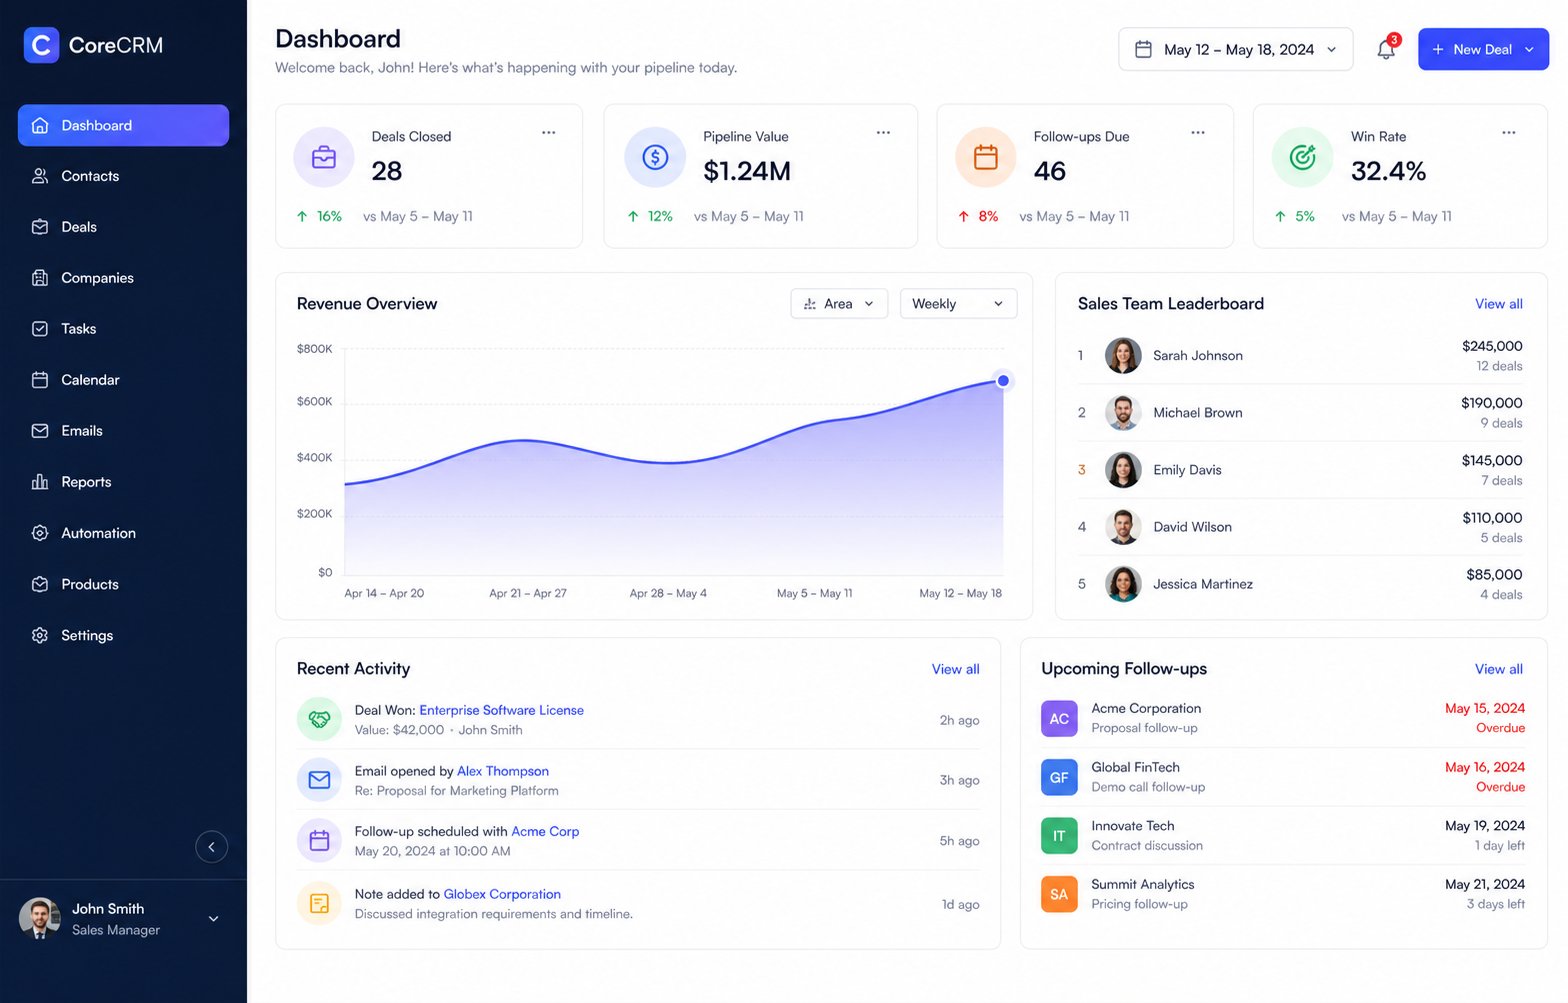
Task: Click John Smith's profile photo
Action: click(40, 918)
